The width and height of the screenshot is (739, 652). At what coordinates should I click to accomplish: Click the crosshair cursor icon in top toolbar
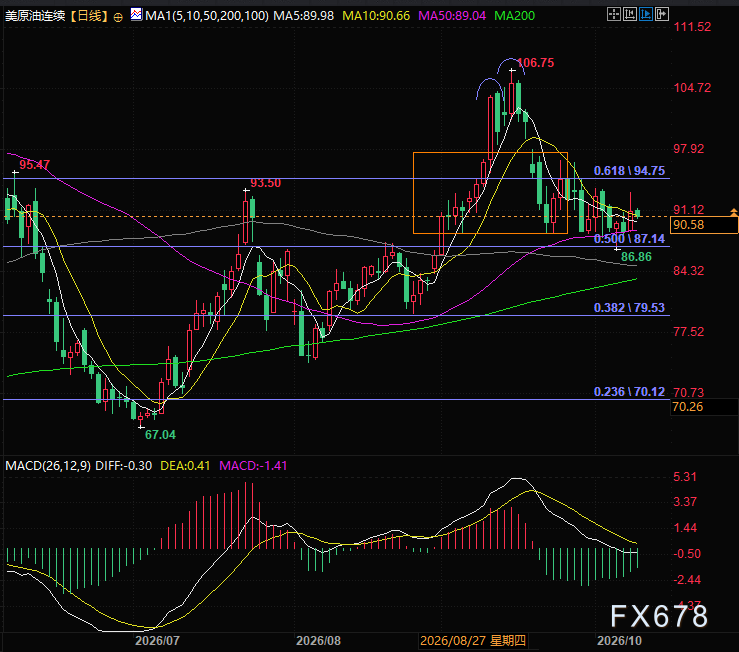pos(614,14)
